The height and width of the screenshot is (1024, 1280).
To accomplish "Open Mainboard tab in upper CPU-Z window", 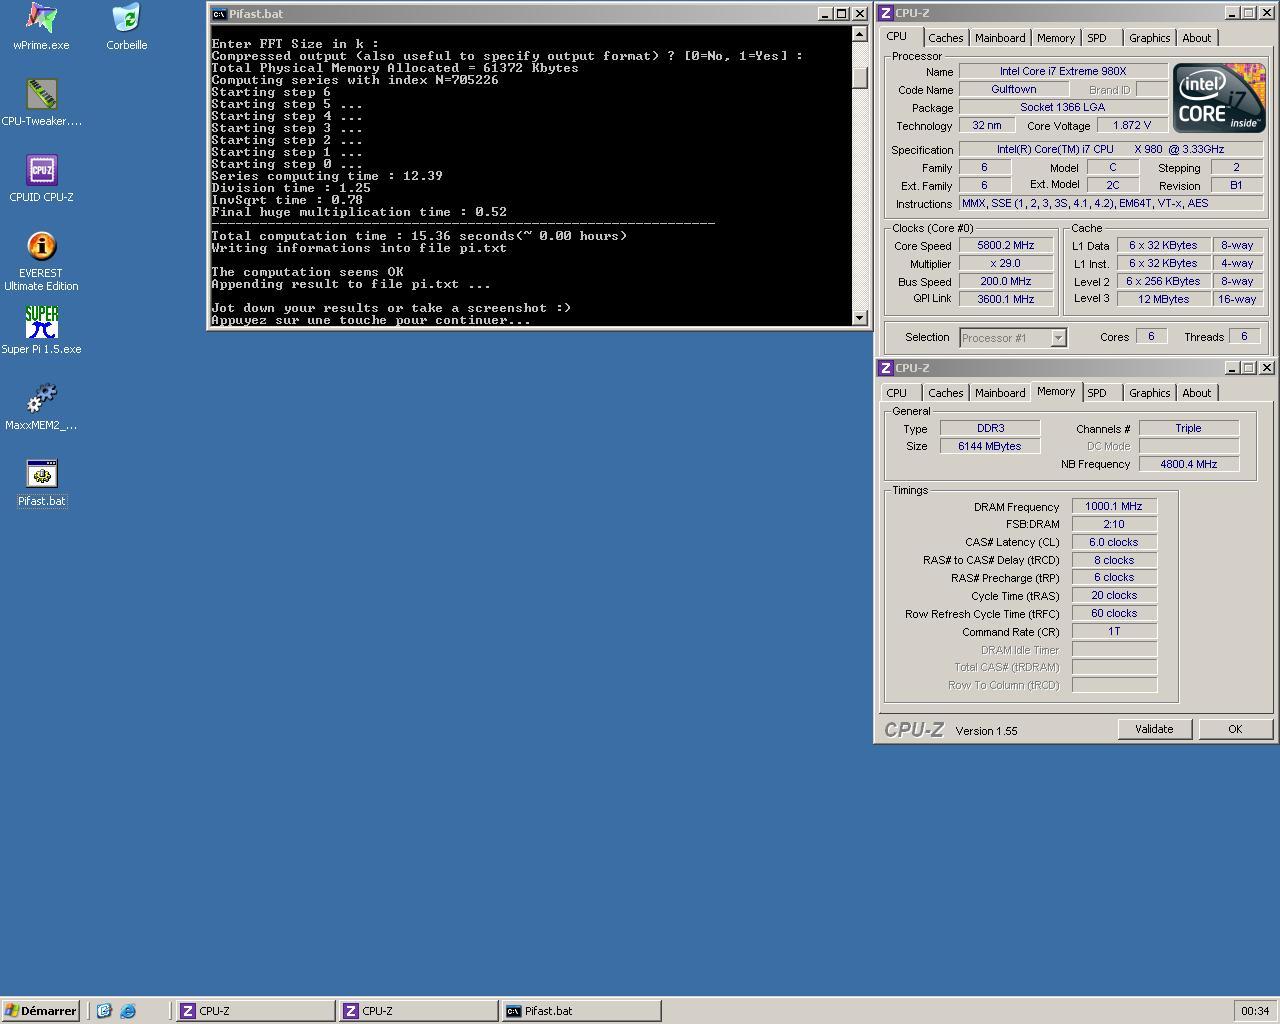I will [x=1000, y=38].
